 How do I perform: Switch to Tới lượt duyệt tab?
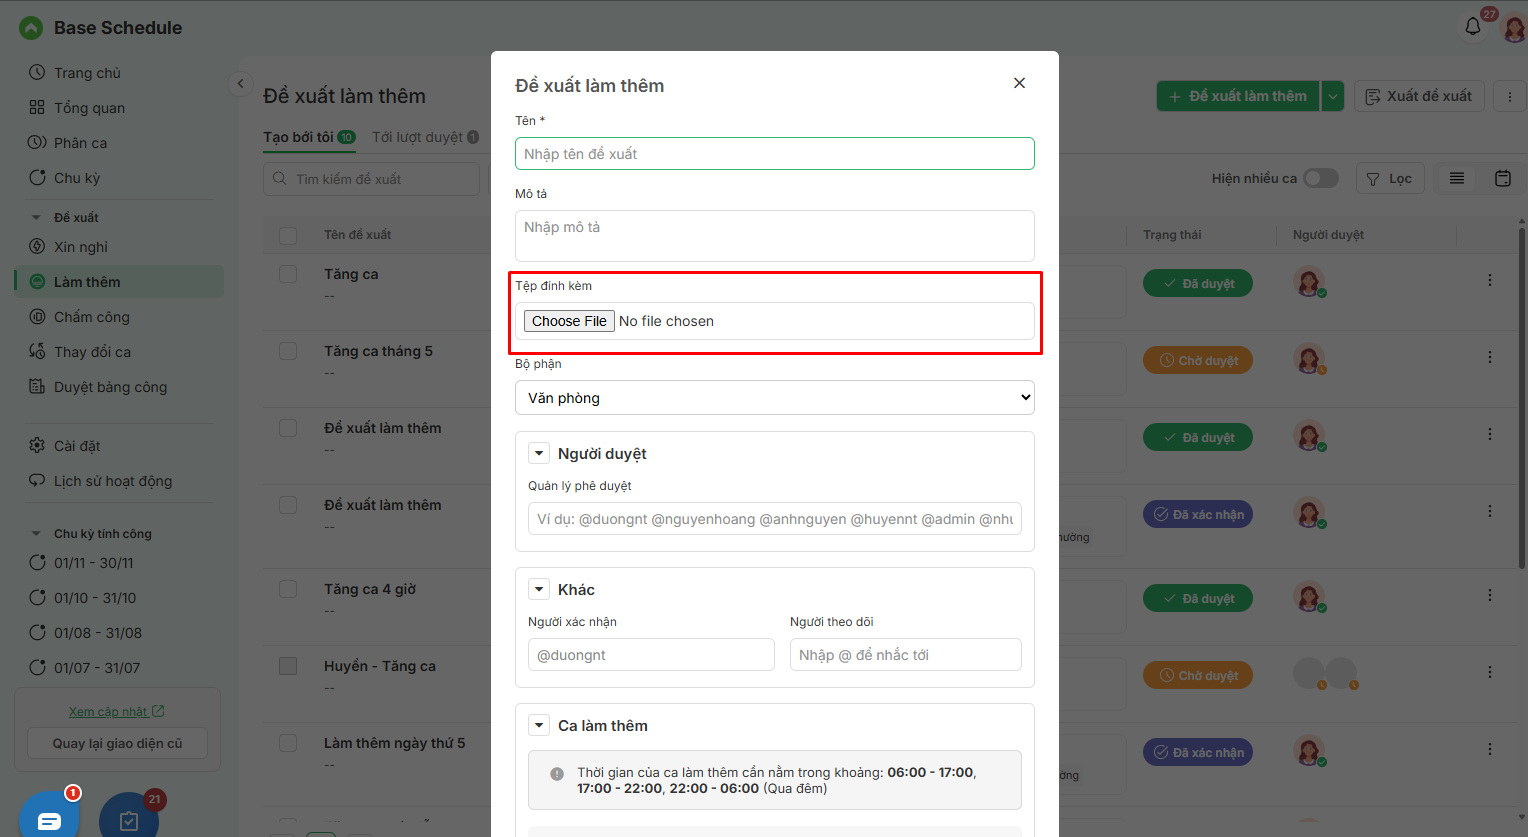tap(425, 137)
